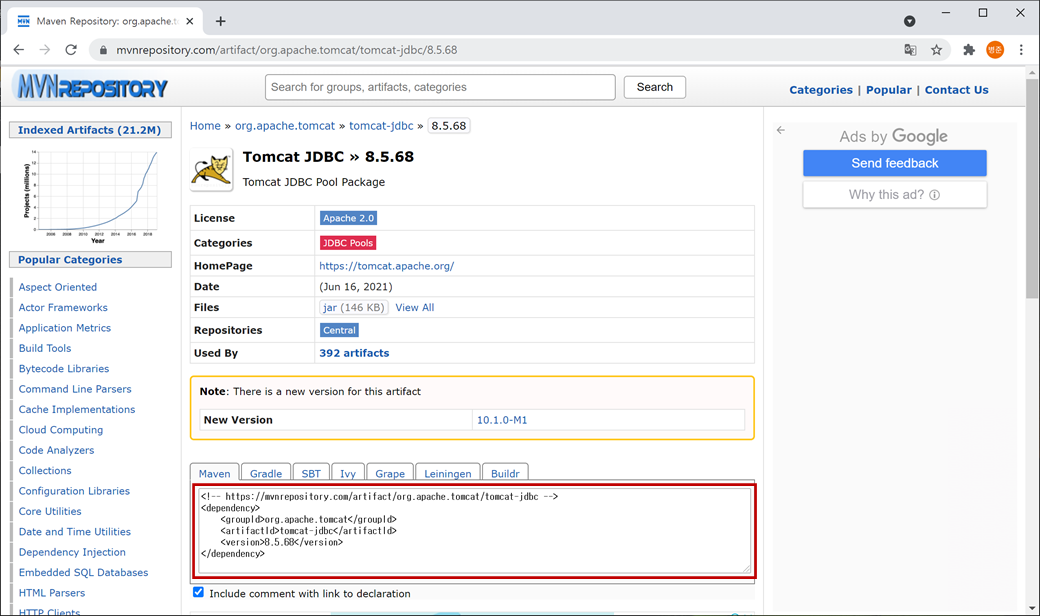Go to Home breadcrumb link

[x=205, y=126]
